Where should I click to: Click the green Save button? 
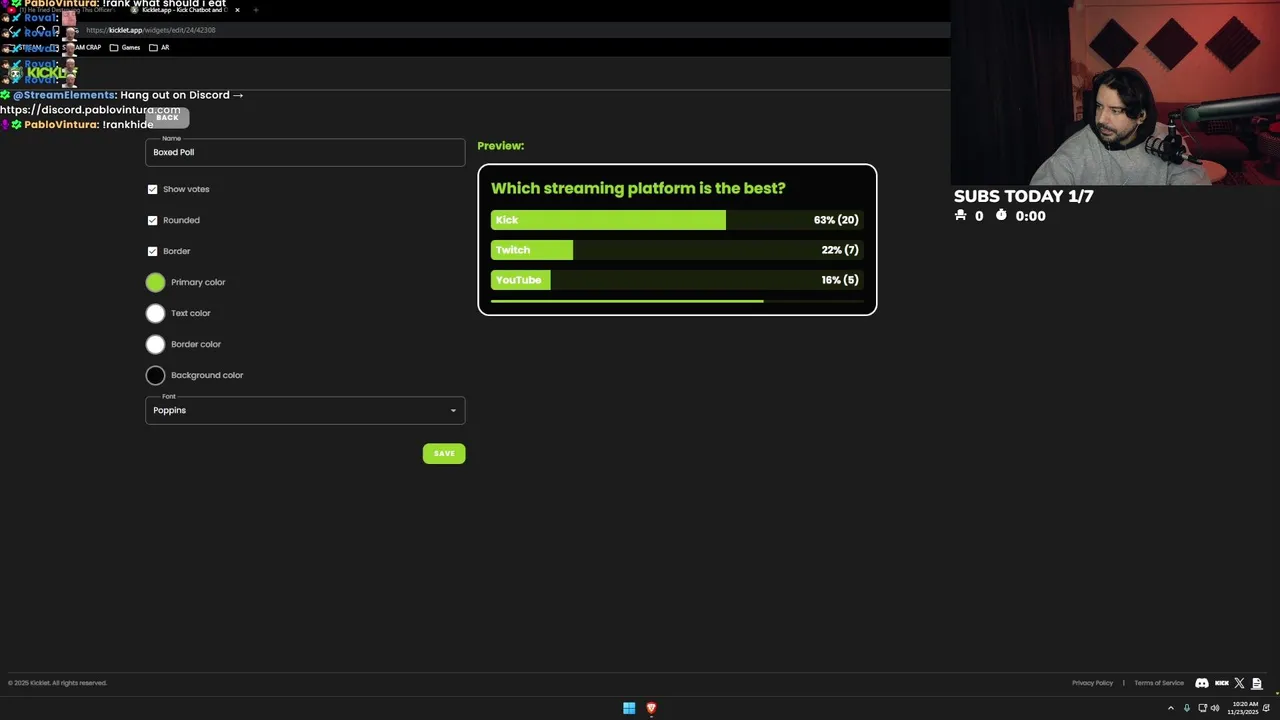444,453
